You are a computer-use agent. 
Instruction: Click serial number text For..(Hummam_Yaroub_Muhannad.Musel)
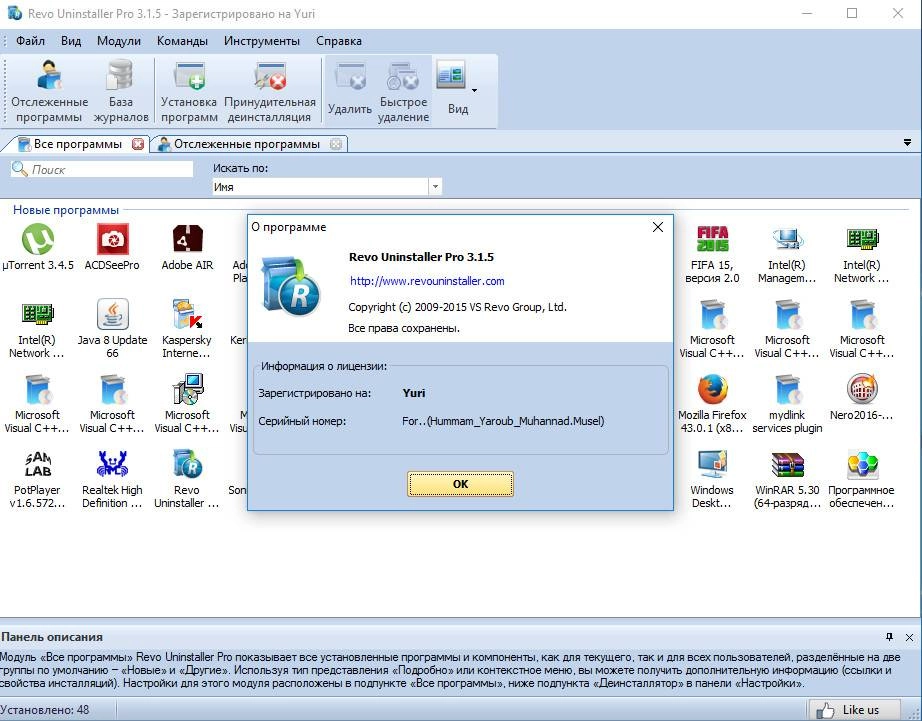(x=503, y=421)
